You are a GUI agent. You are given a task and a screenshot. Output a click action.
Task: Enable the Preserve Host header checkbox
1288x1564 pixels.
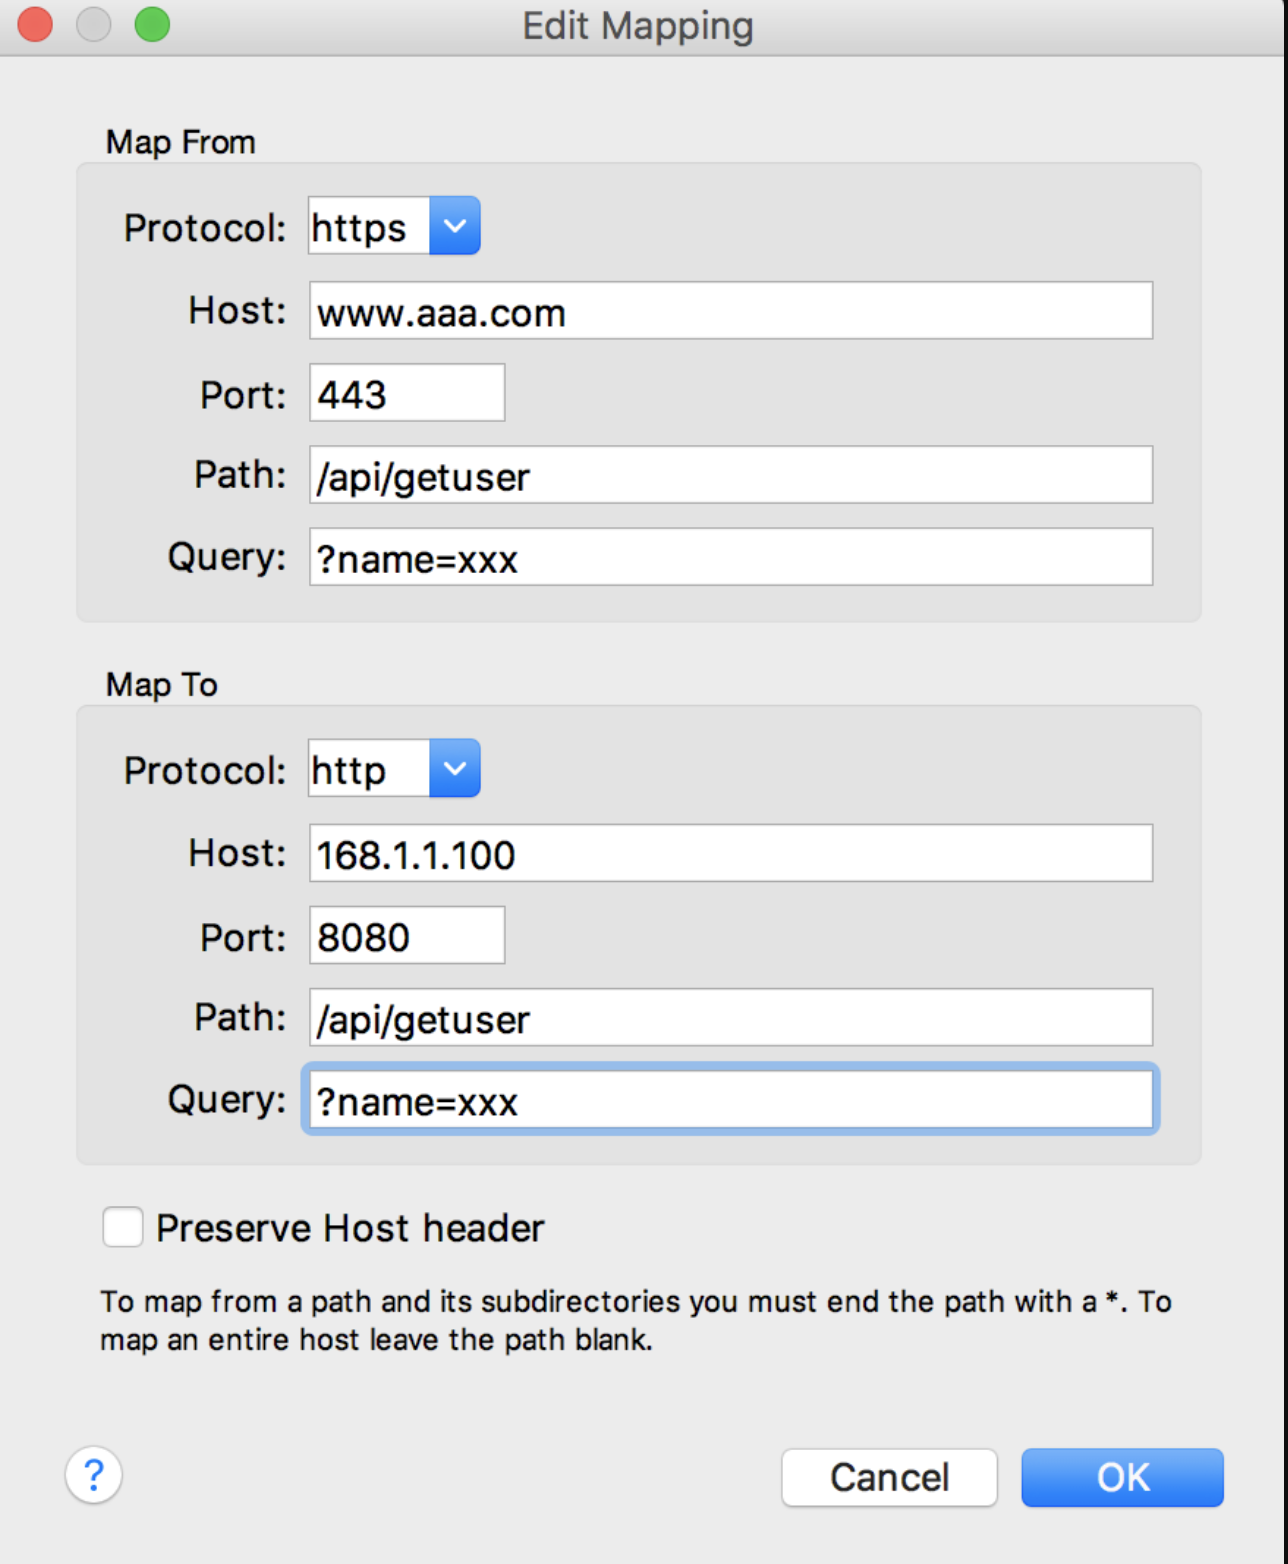pyautogui.click(x=123, y=1227)
